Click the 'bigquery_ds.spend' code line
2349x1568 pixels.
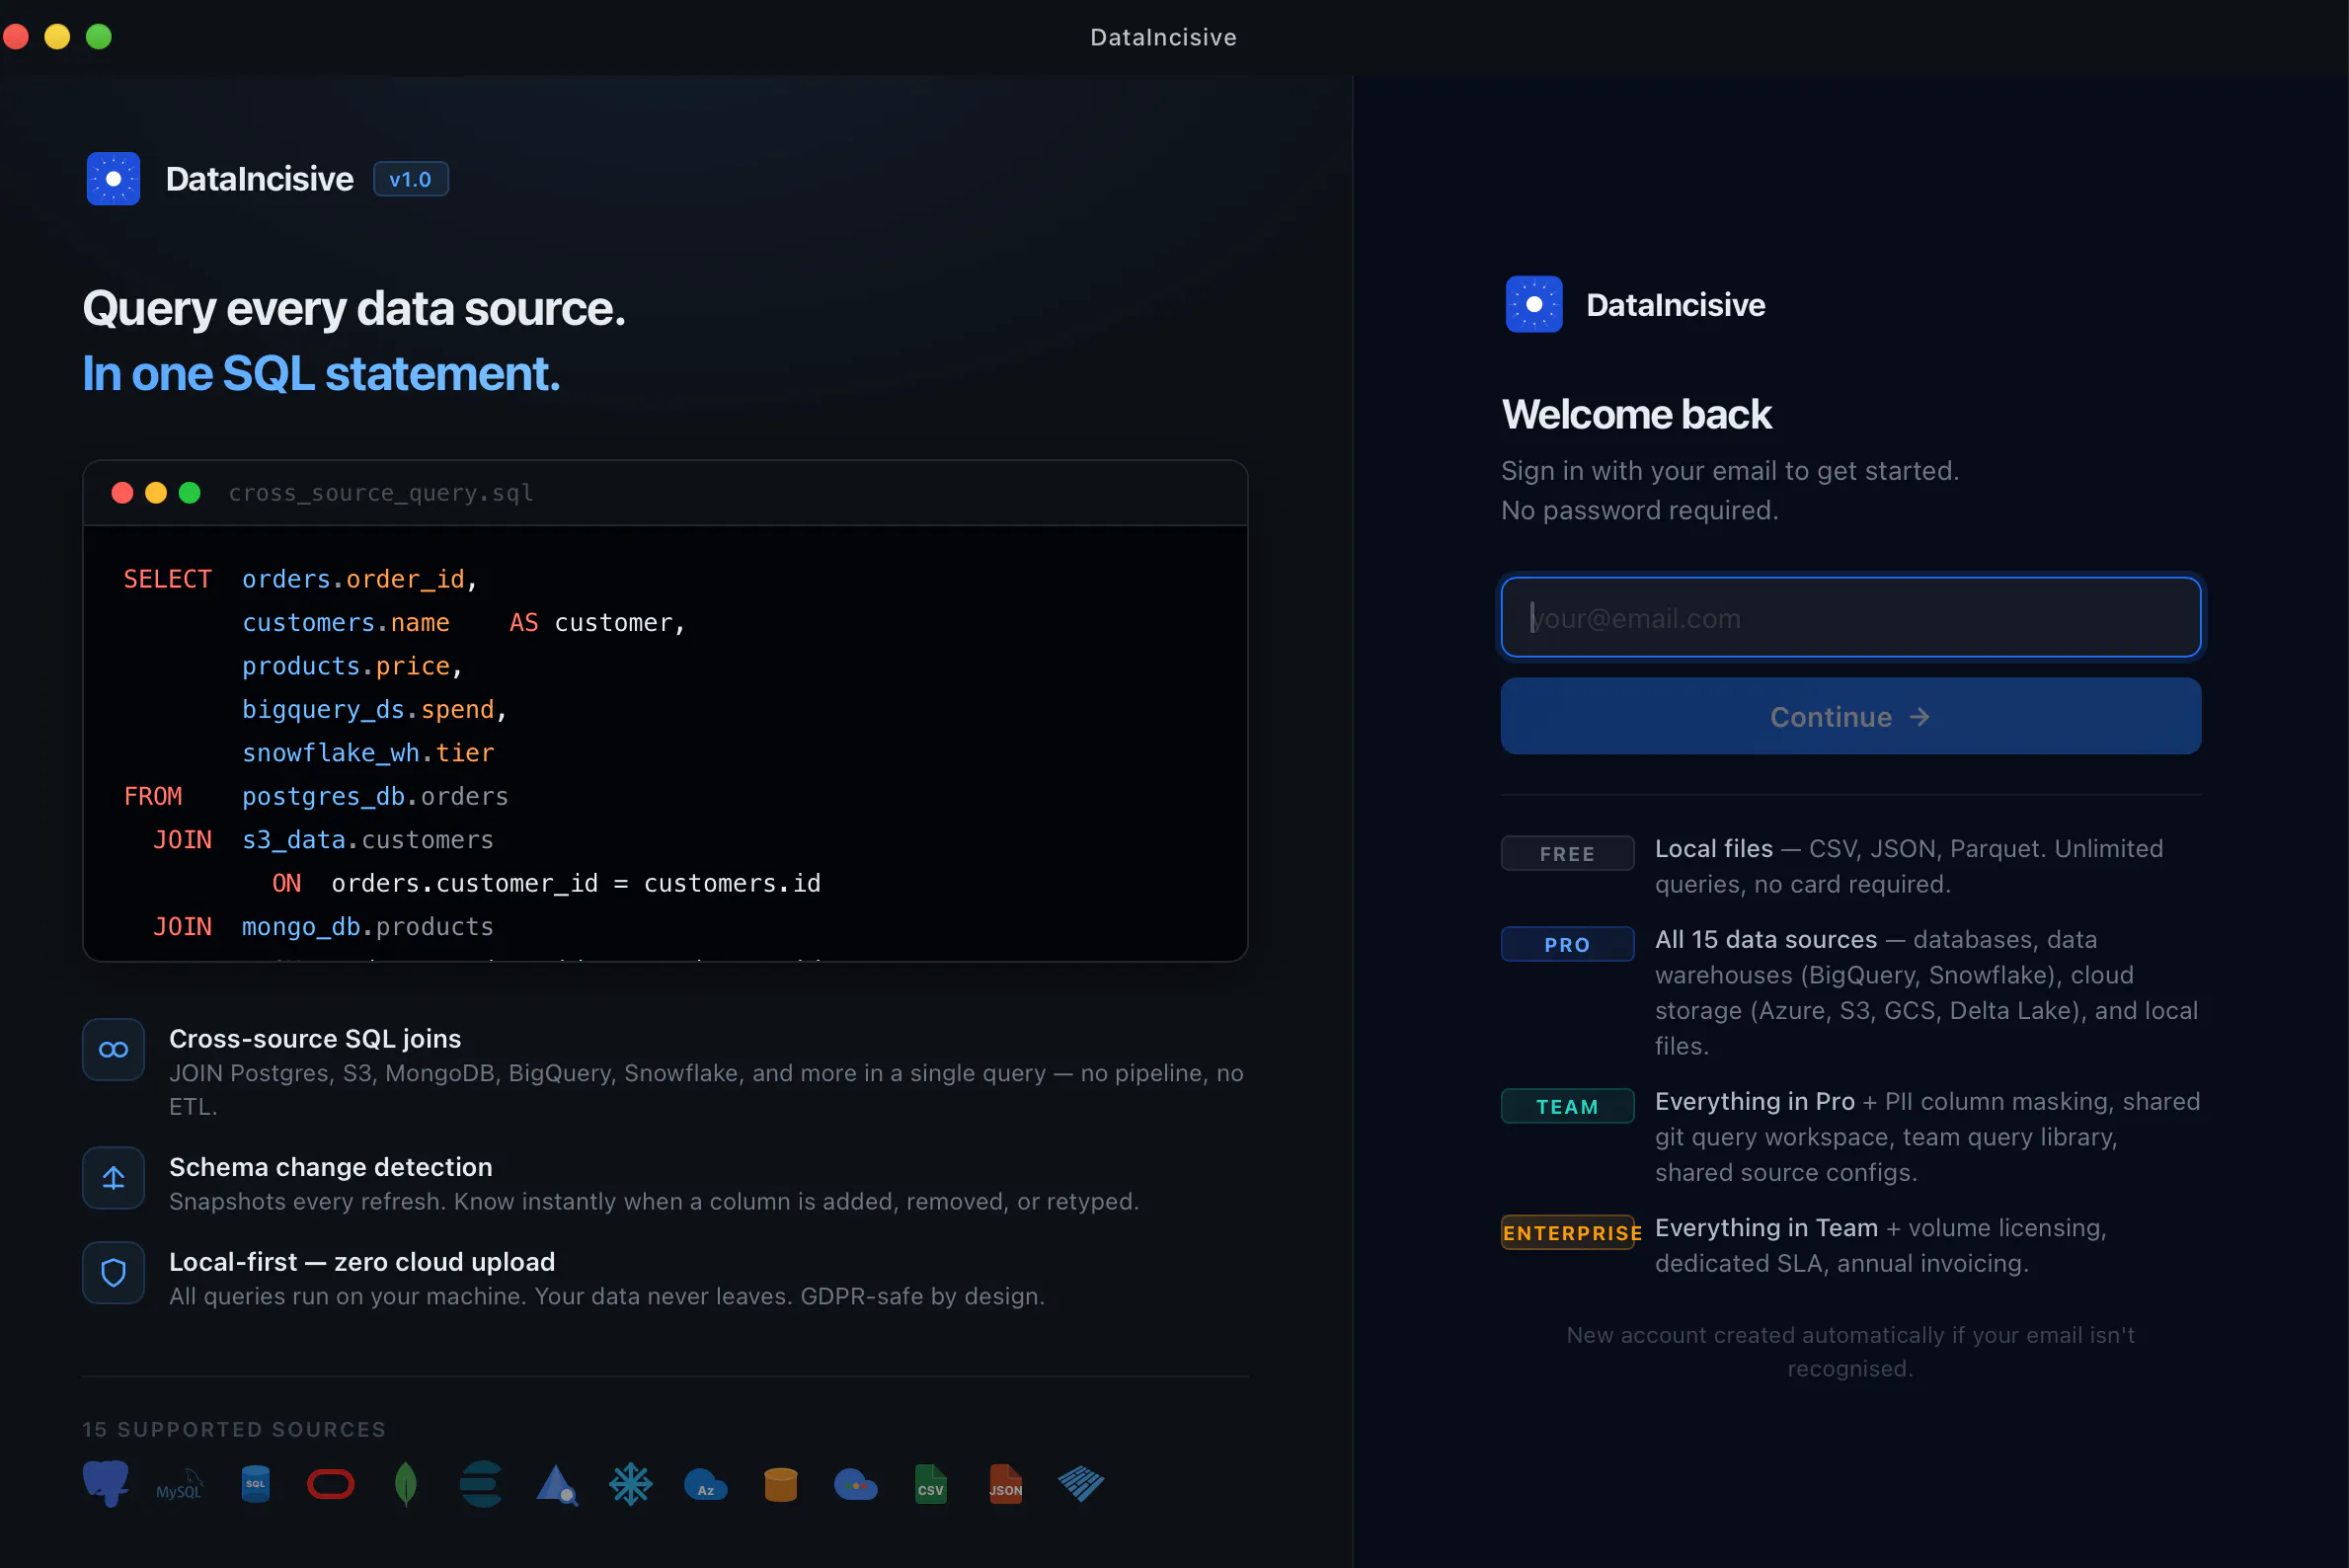[x=375, y=710]
